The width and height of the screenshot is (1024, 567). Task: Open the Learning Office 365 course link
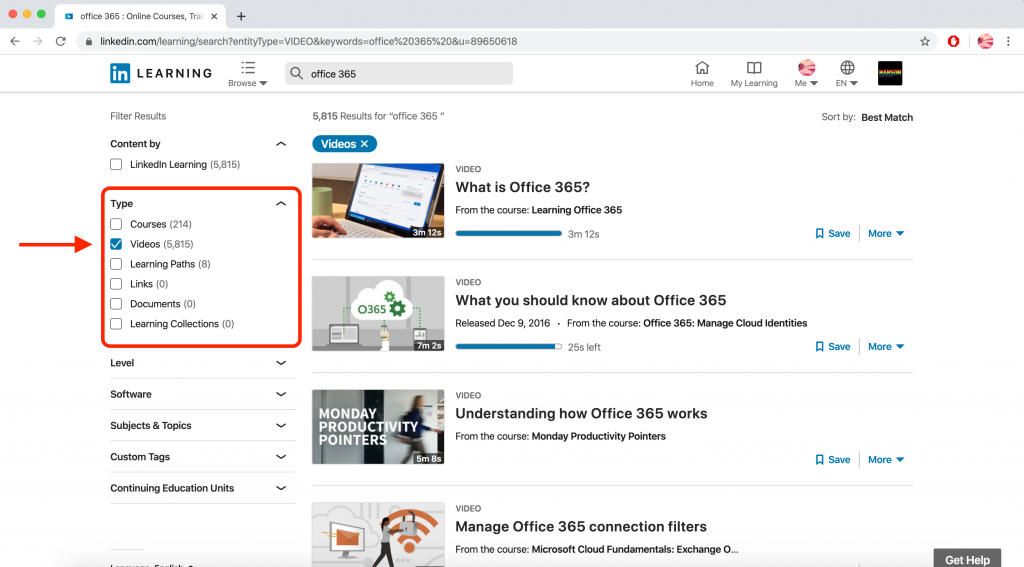click(577, 210)
